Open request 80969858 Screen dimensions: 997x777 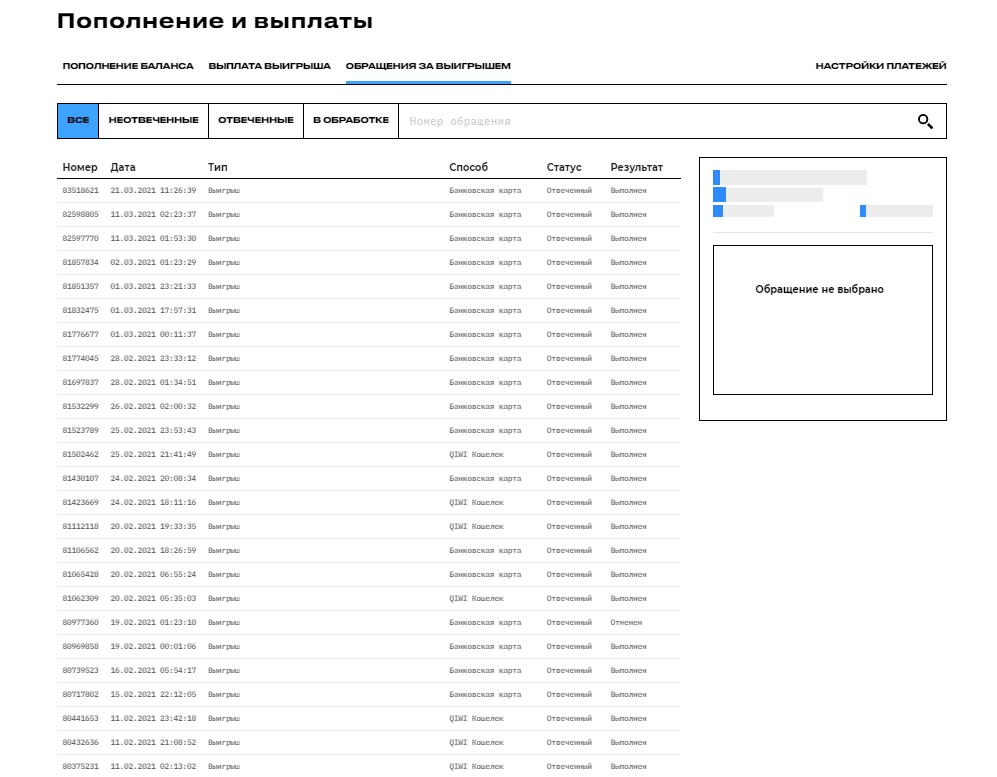pos(369,647)
